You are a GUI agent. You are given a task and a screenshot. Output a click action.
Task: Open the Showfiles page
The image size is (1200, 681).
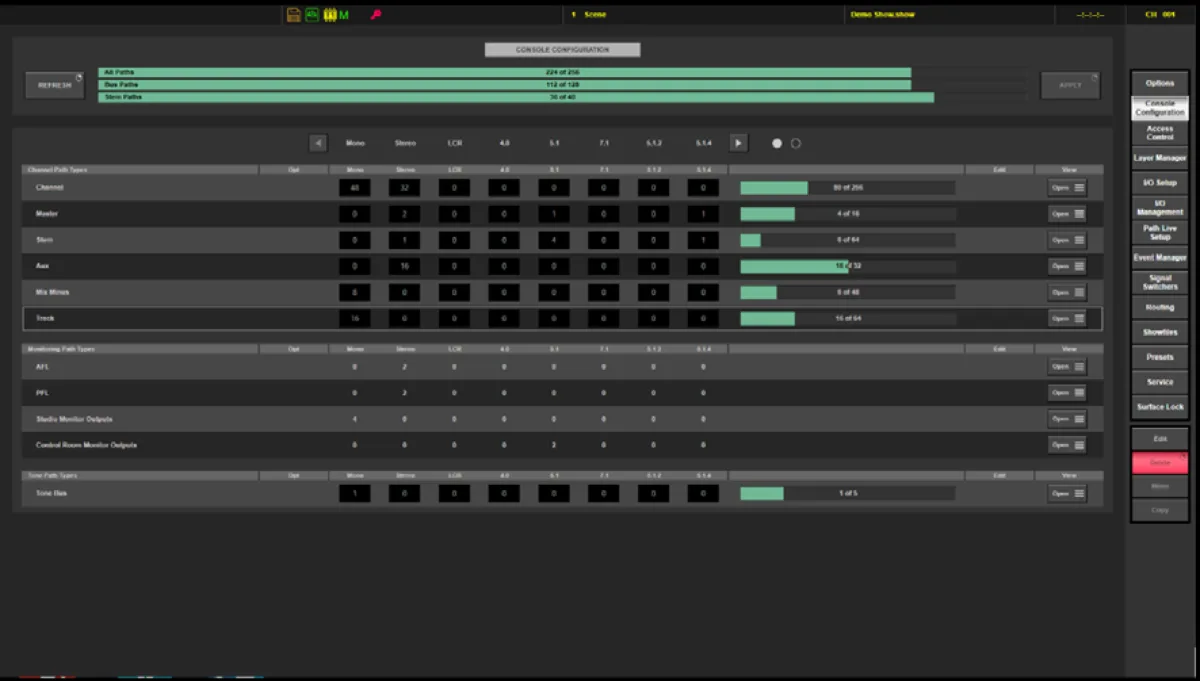click(x=1160, y=332)
